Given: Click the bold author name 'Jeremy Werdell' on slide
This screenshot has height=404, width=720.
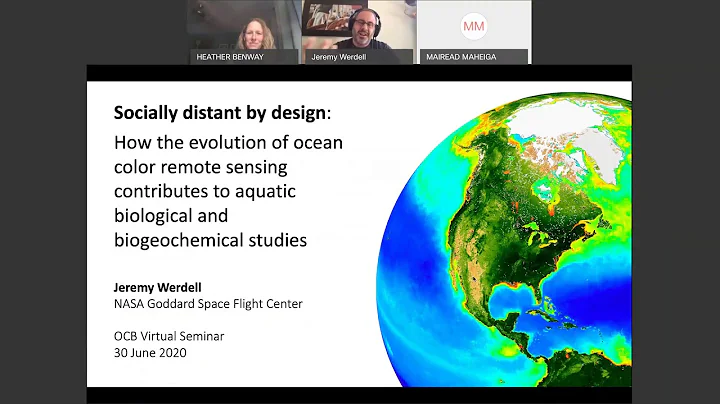Looking at the screenshot, I should click(x=158, y=287).
